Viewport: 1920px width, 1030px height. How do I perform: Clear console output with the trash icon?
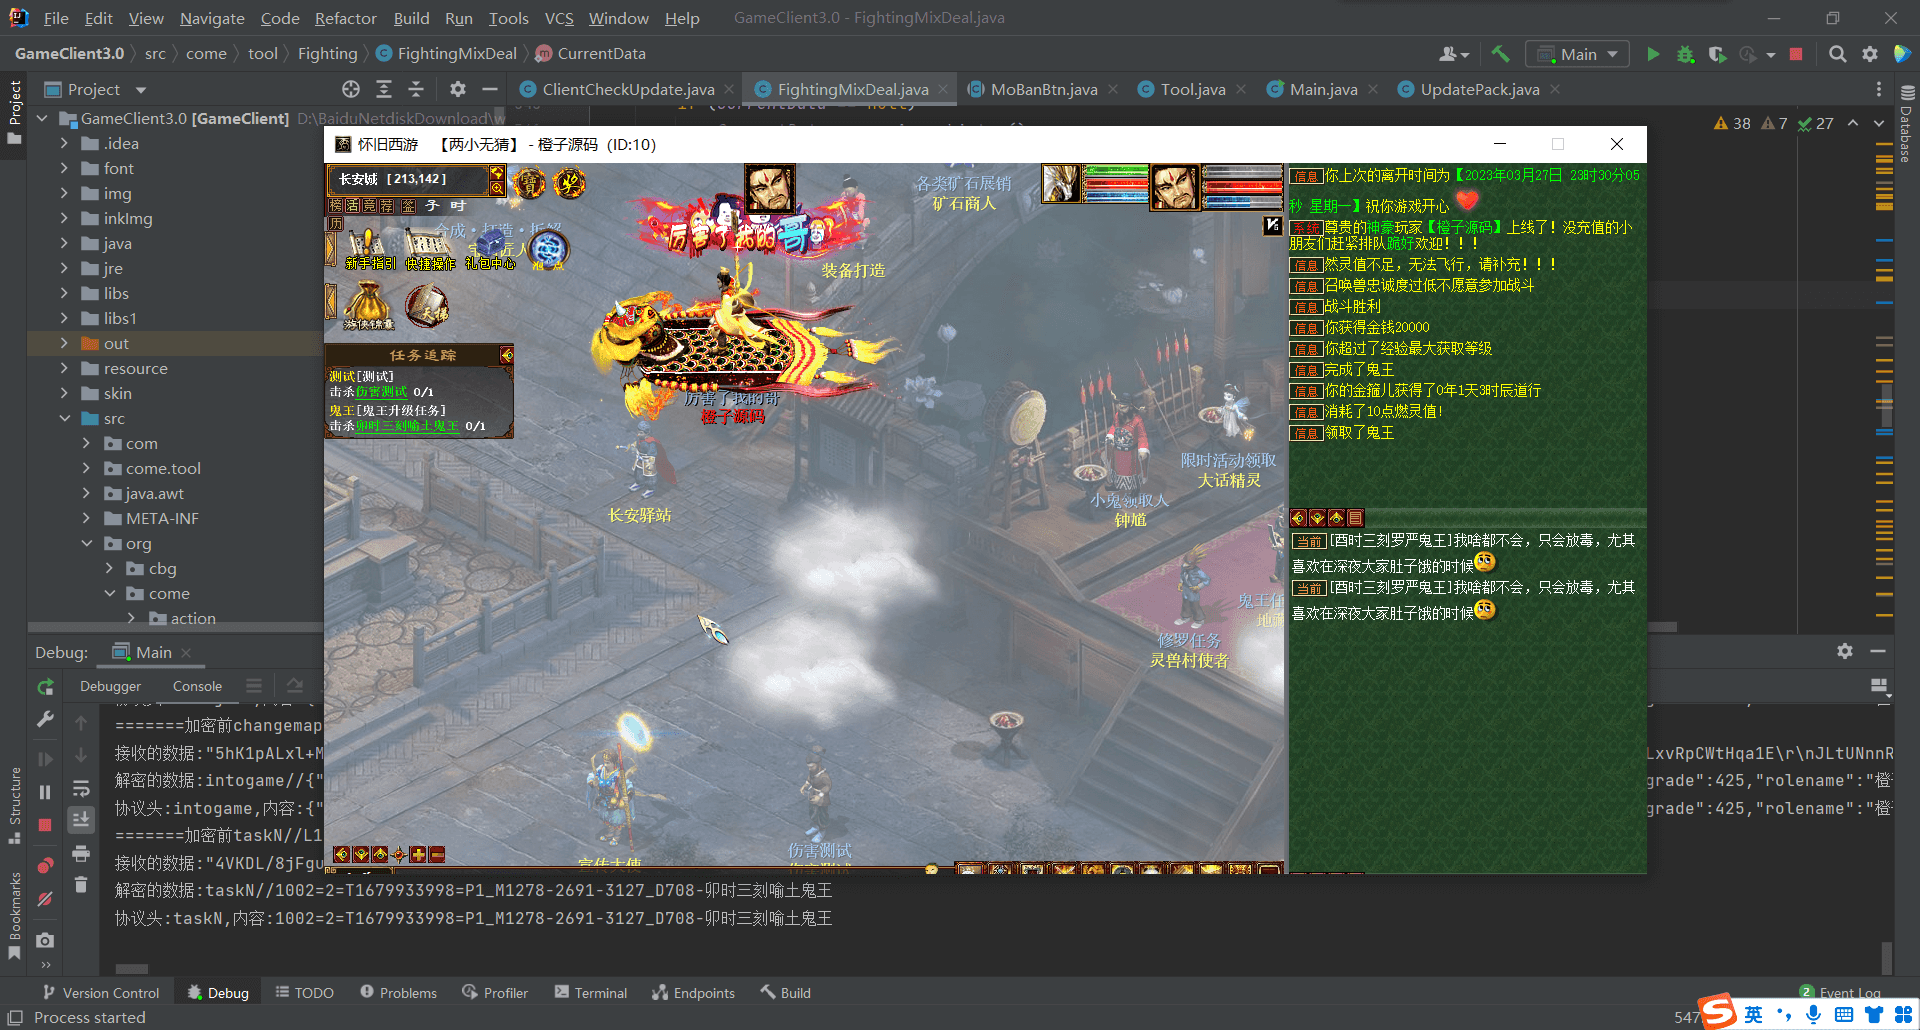tap(81, 885)
